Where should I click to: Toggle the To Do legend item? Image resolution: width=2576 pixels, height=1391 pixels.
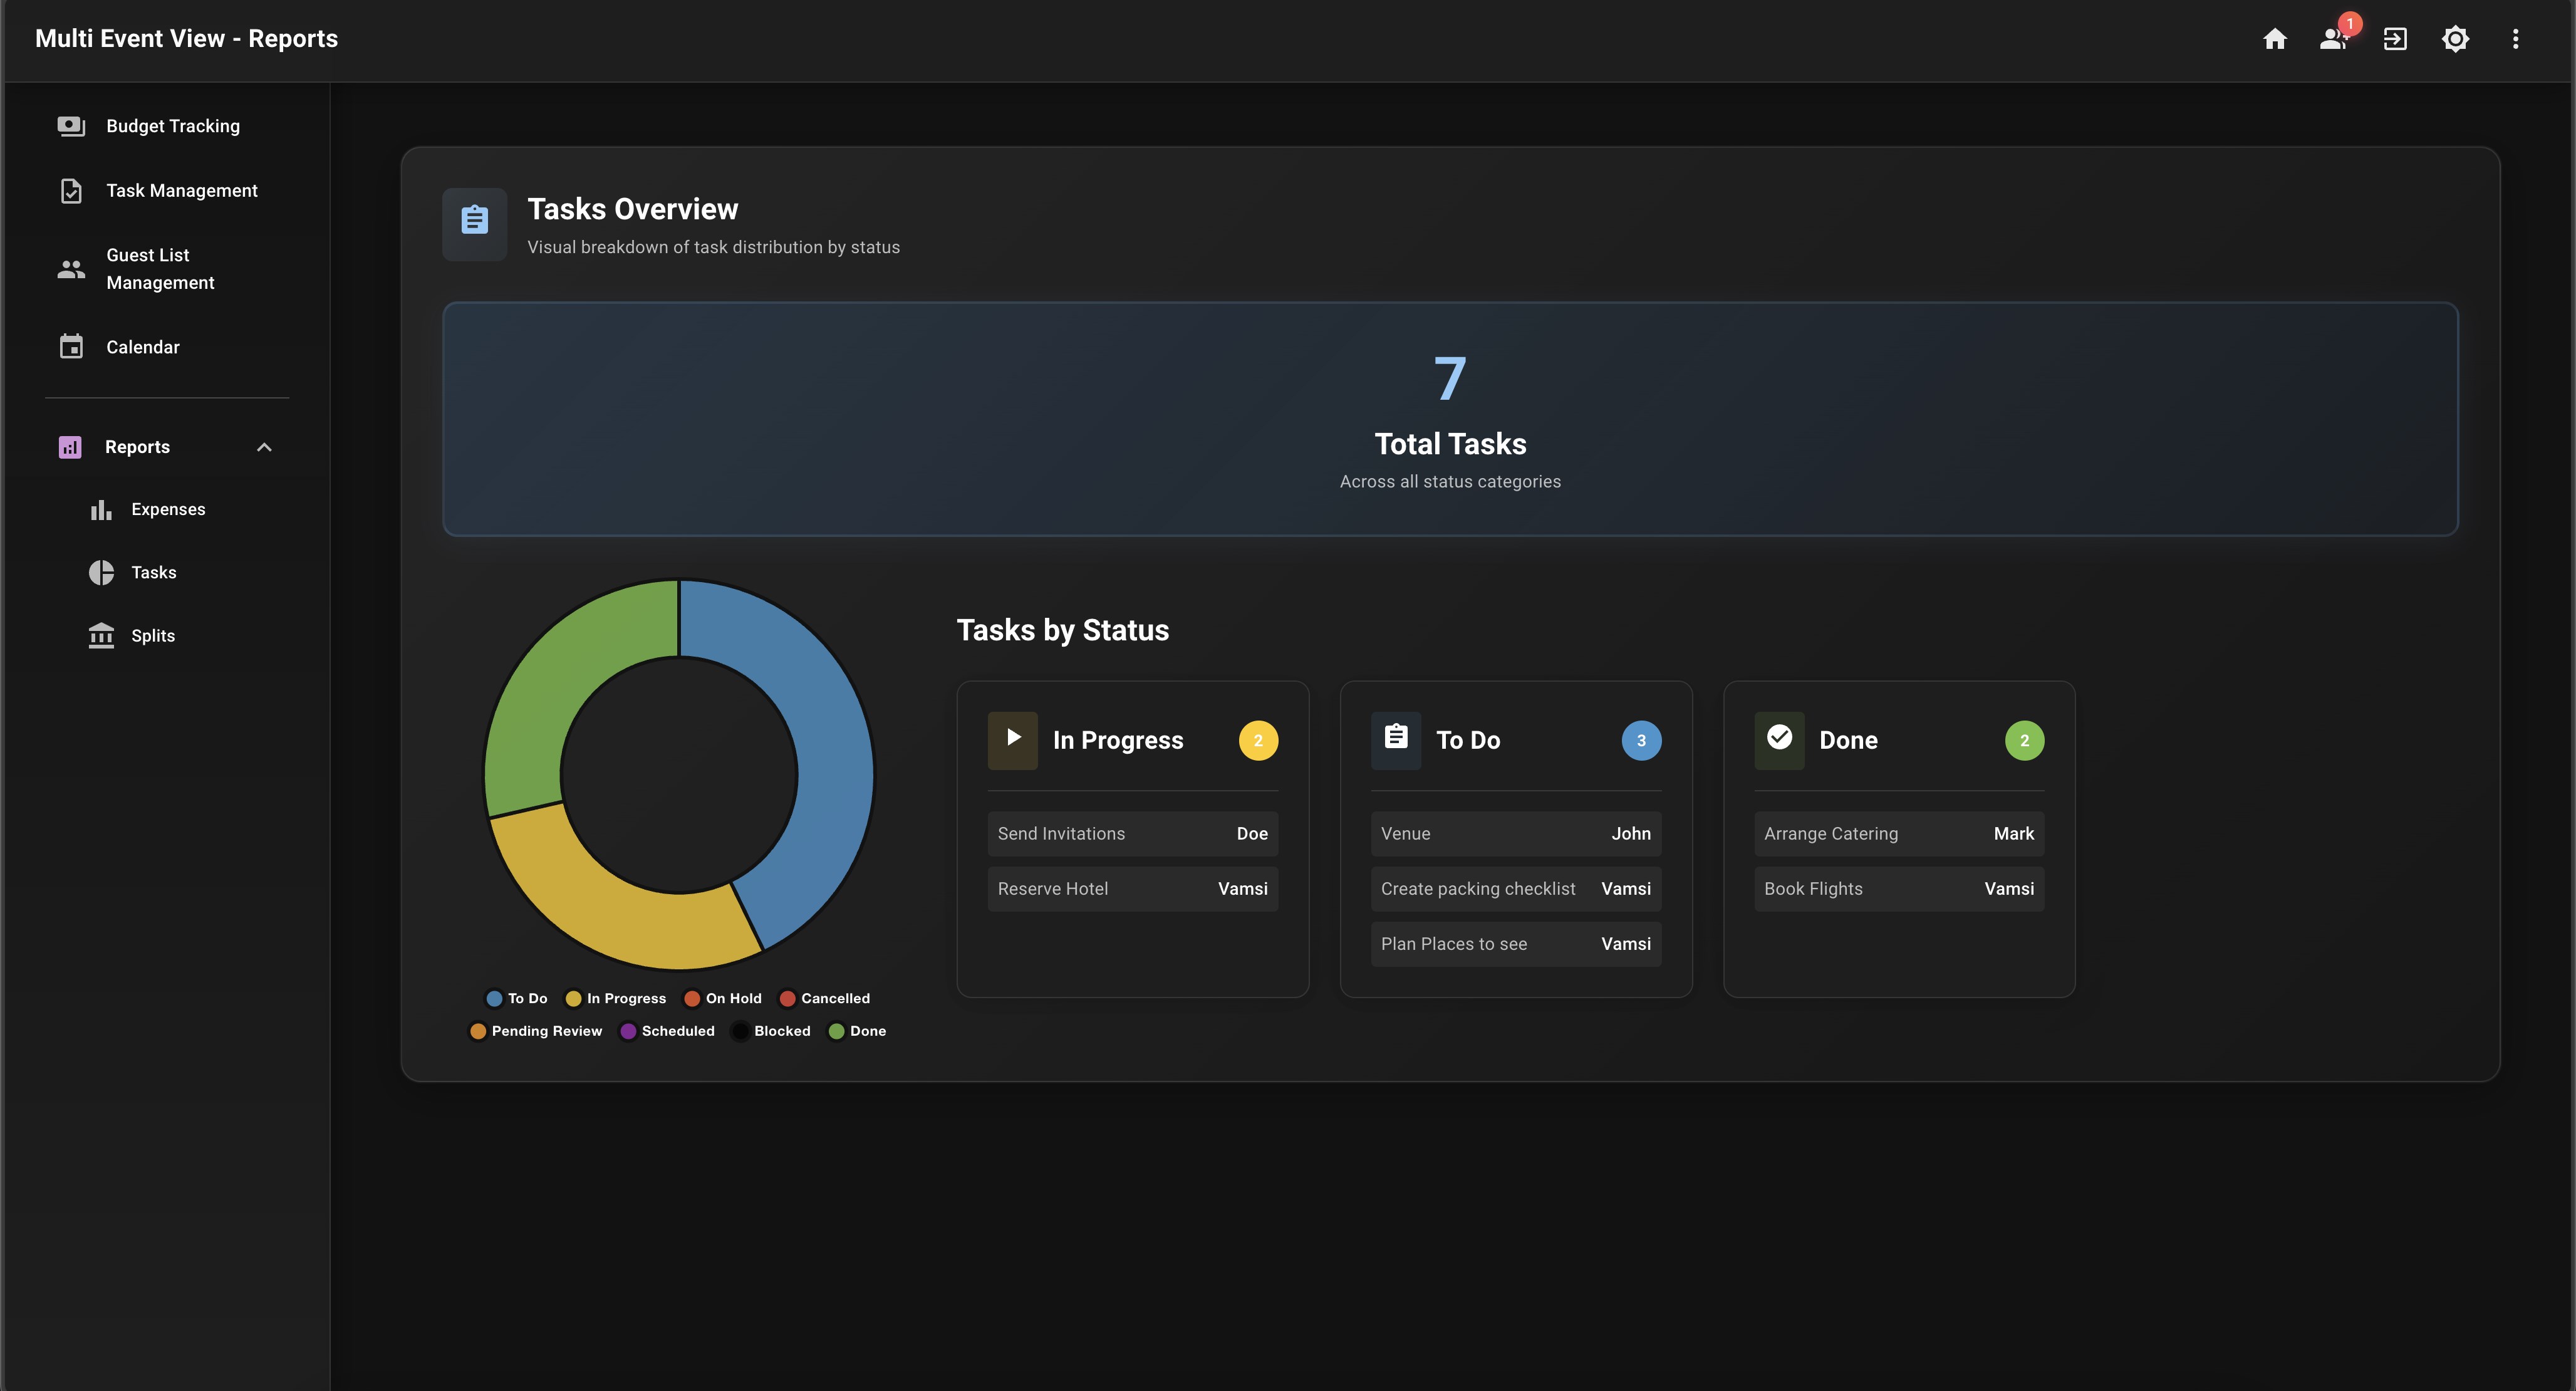(516, 998)
